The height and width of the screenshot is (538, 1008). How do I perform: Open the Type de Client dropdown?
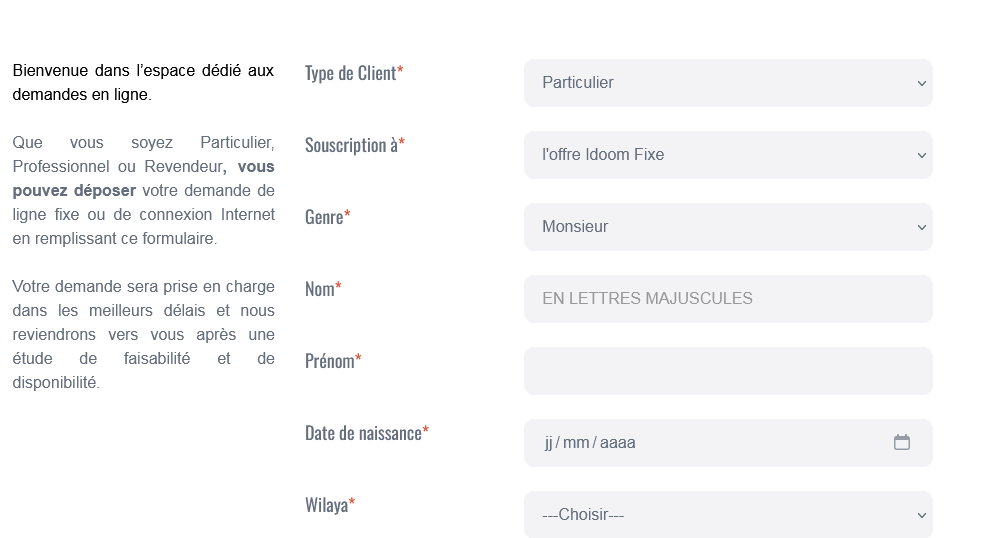[727, 83]
